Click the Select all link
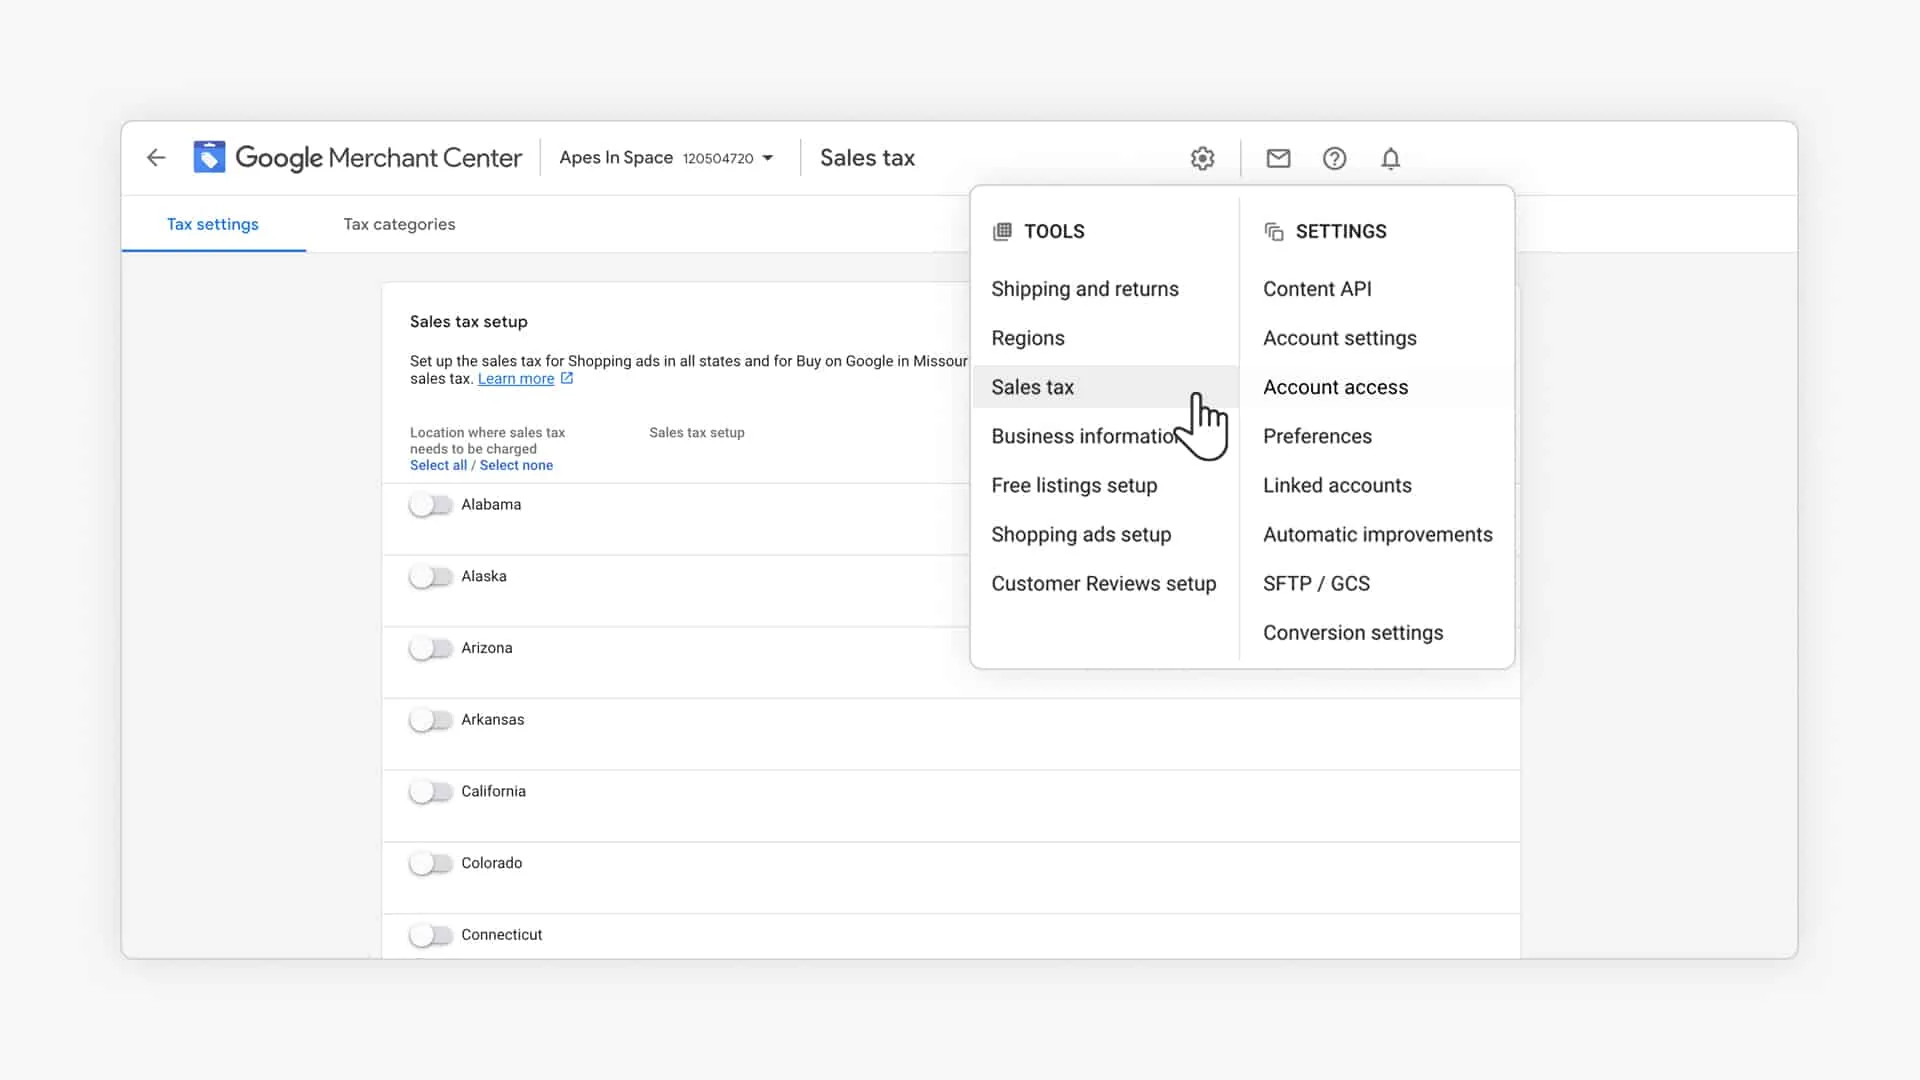 438,465
